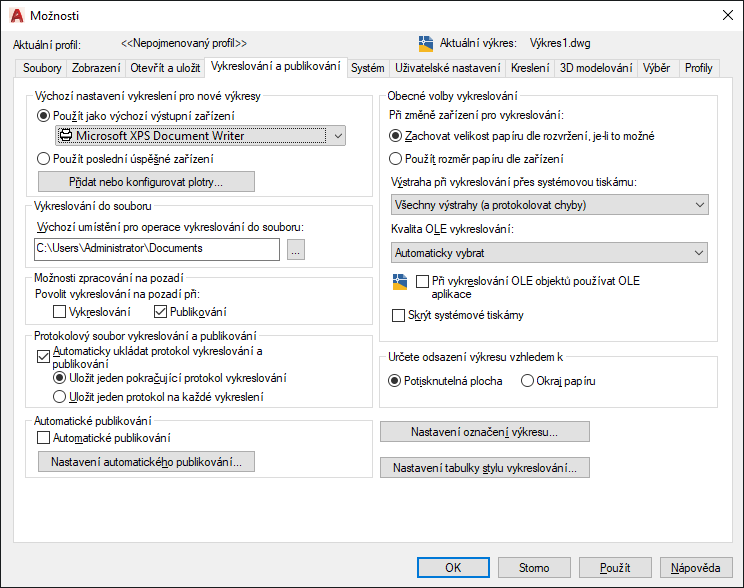
Task: Go to the Uživatelské nastavení tab
Action: [447, 68]
